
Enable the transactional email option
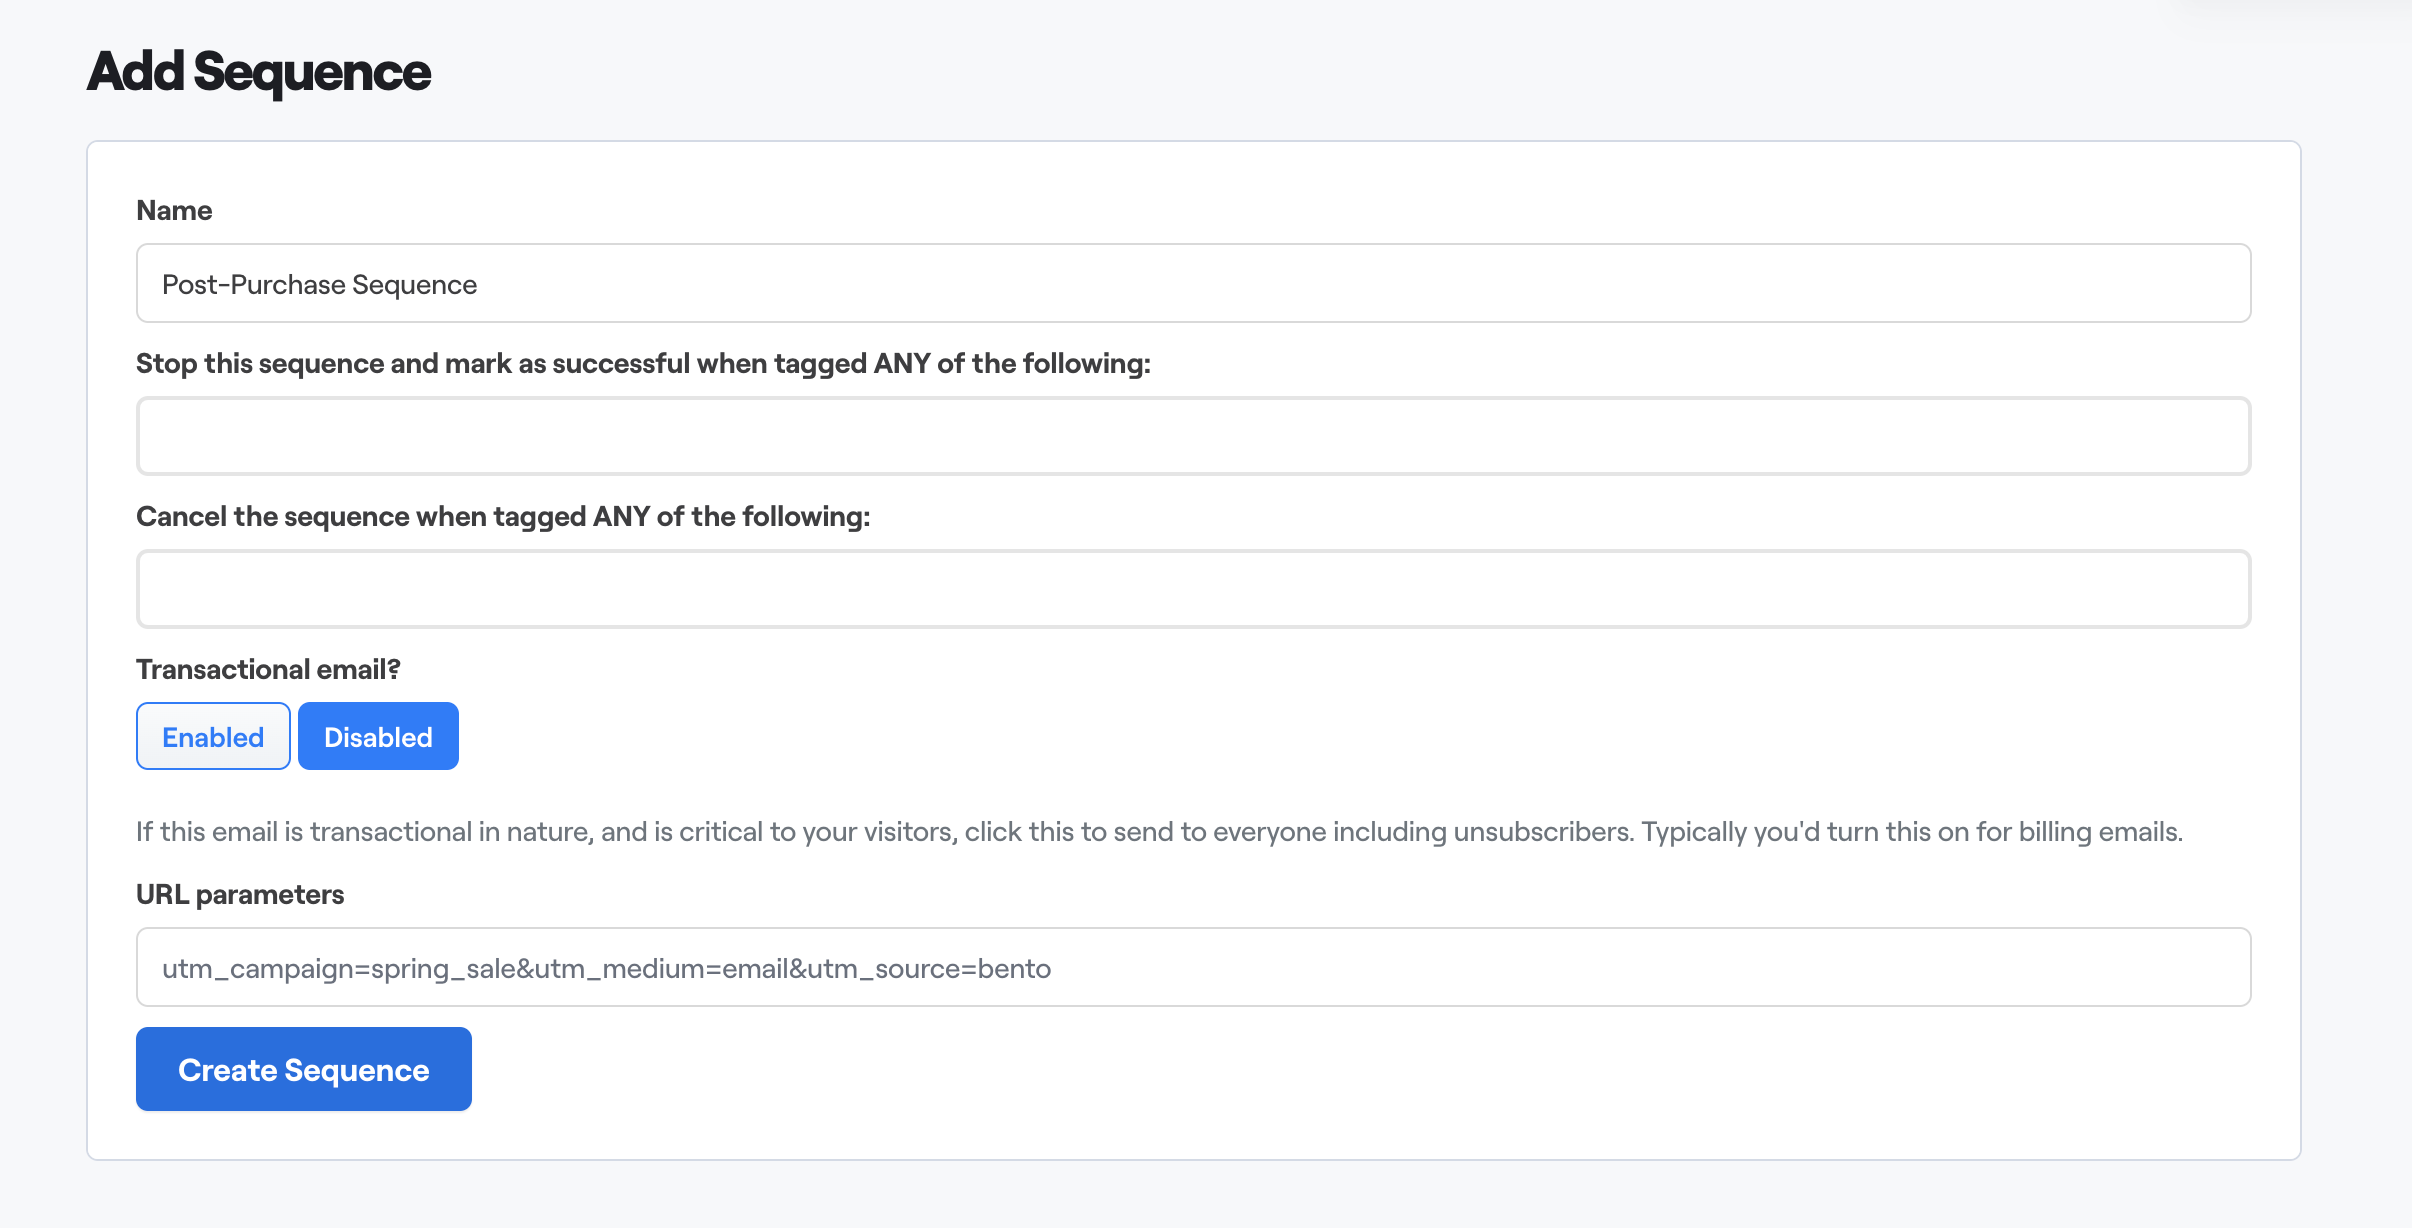coord(213,737)
